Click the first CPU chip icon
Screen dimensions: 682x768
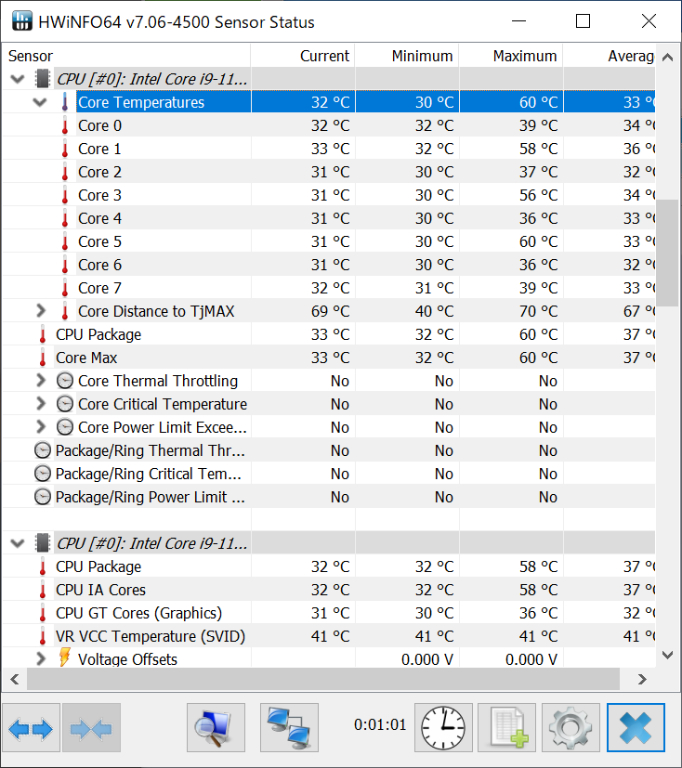pos(43,79)
